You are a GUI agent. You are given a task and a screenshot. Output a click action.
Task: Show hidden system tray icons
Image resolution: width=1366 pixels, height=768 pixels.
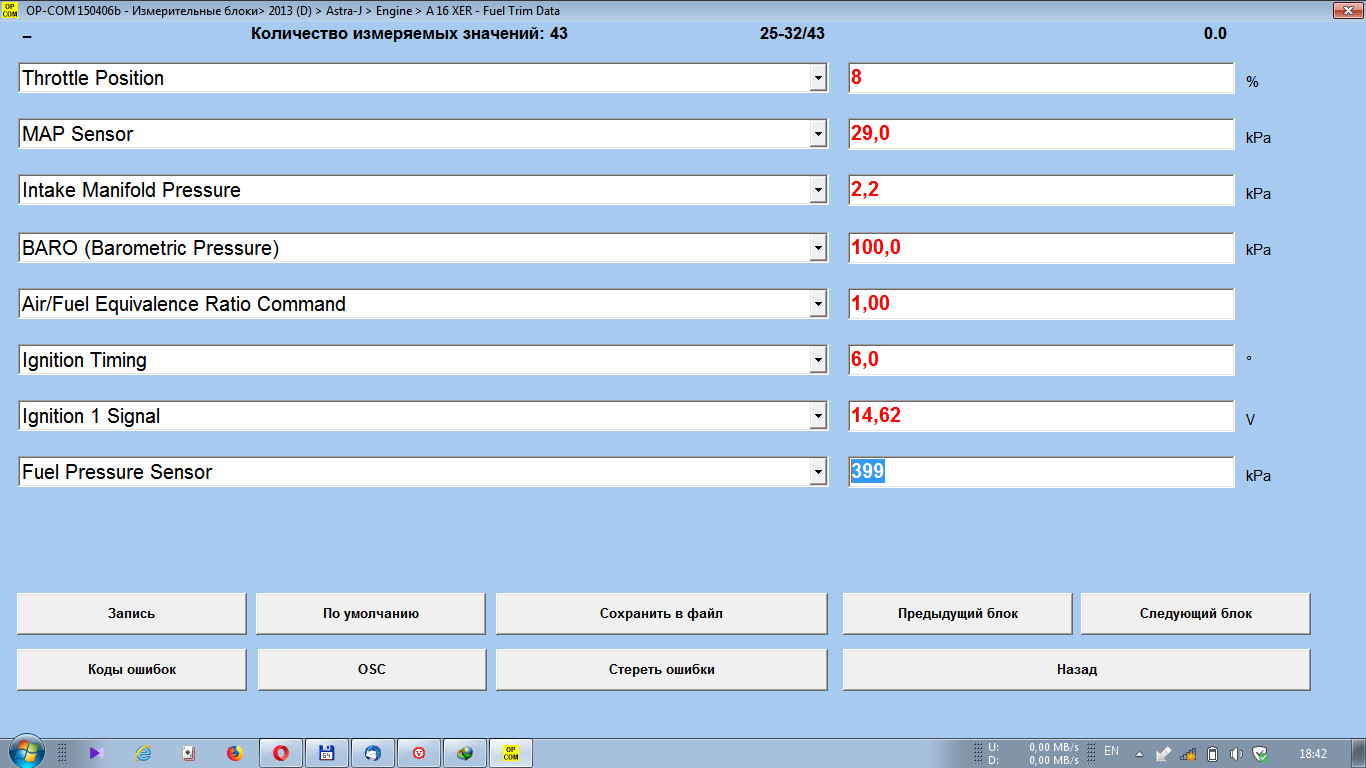click(x=1139, y=753)
